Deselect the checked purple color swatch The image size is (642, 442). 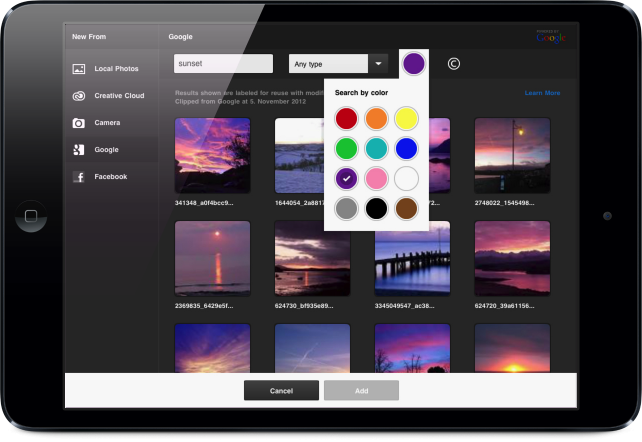(x=347, y=179)
